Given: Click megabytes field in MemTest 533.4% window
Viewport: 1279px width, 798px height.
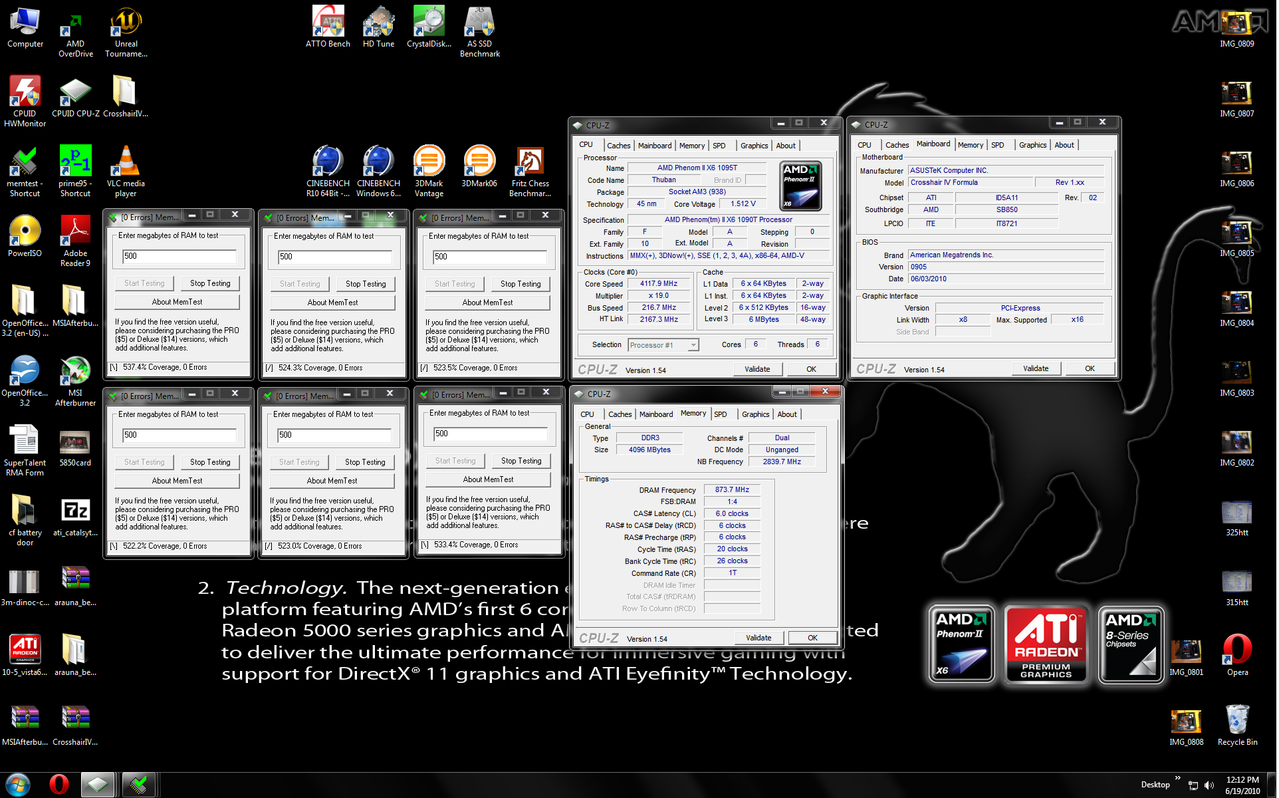Looking at the screenshot, I should point(488,434).
